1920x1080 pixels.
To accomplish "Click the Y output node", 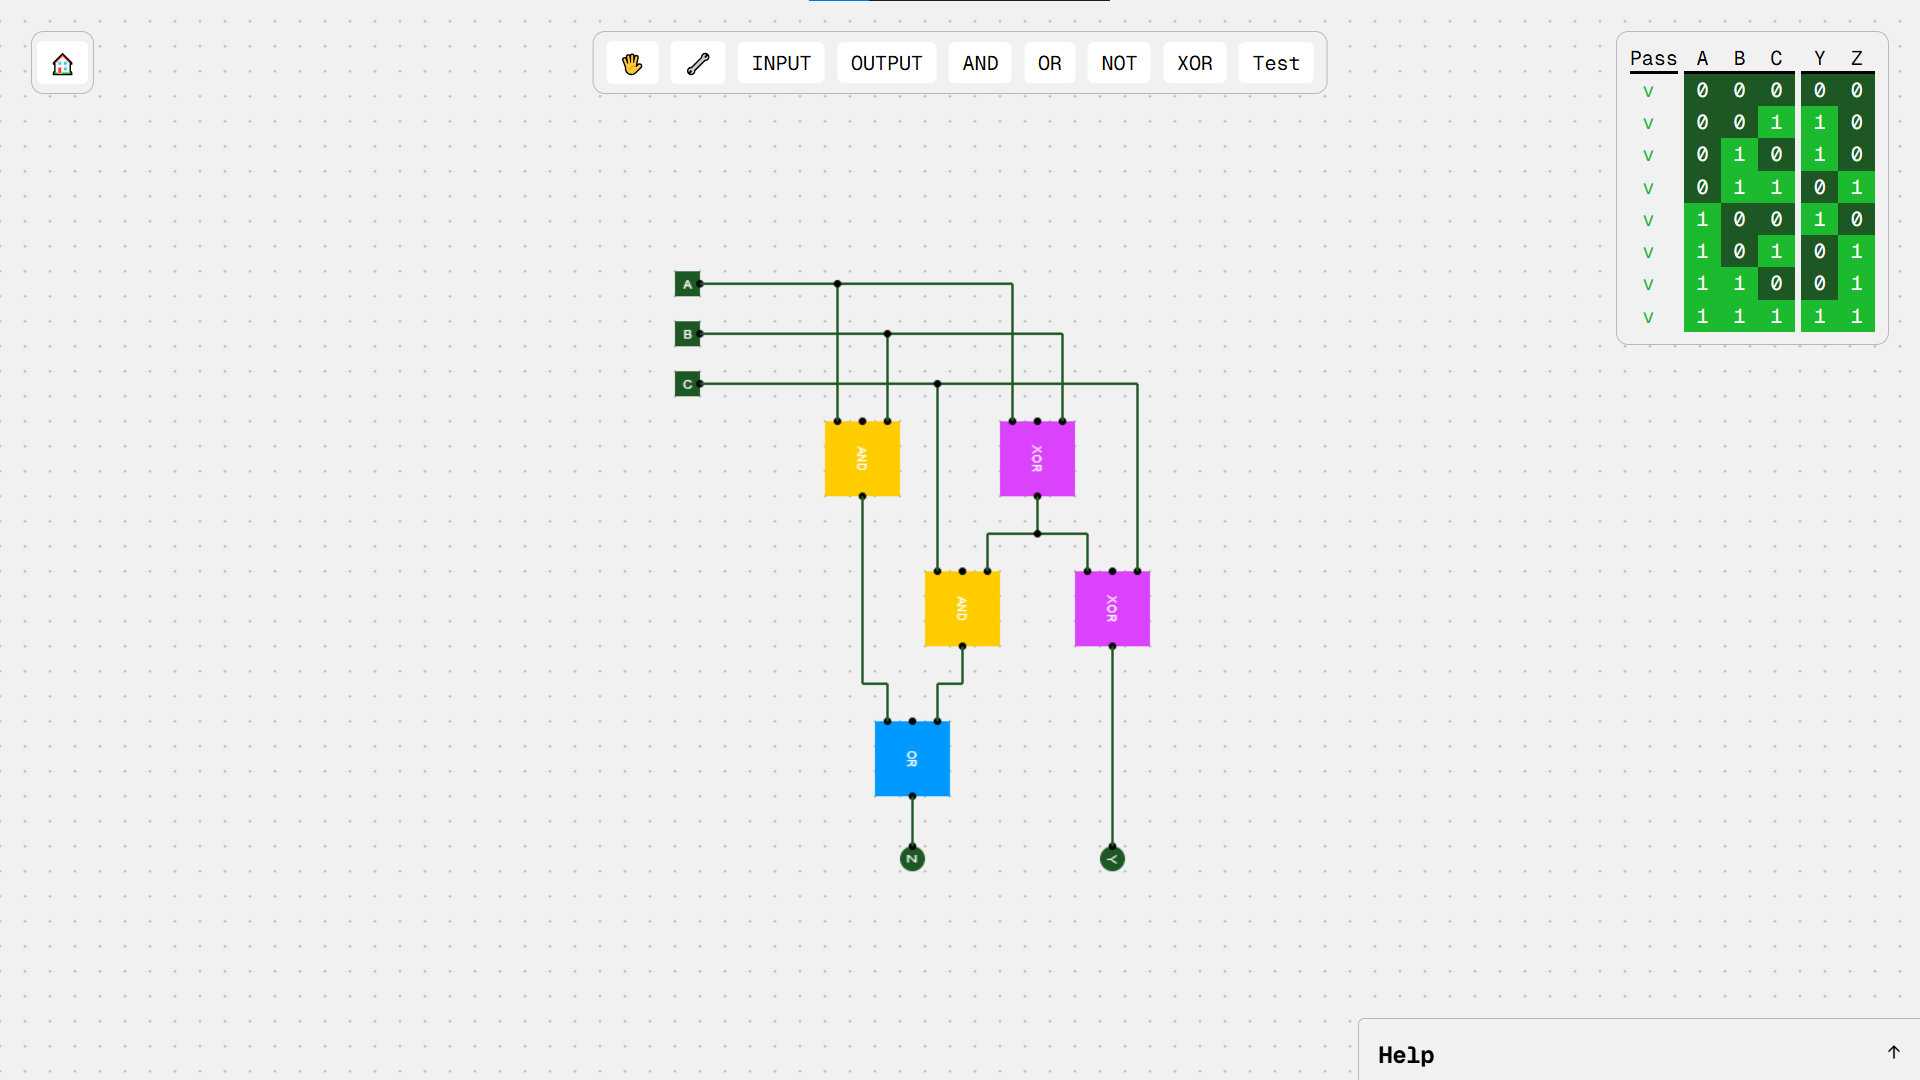I will click(1112, 859).
